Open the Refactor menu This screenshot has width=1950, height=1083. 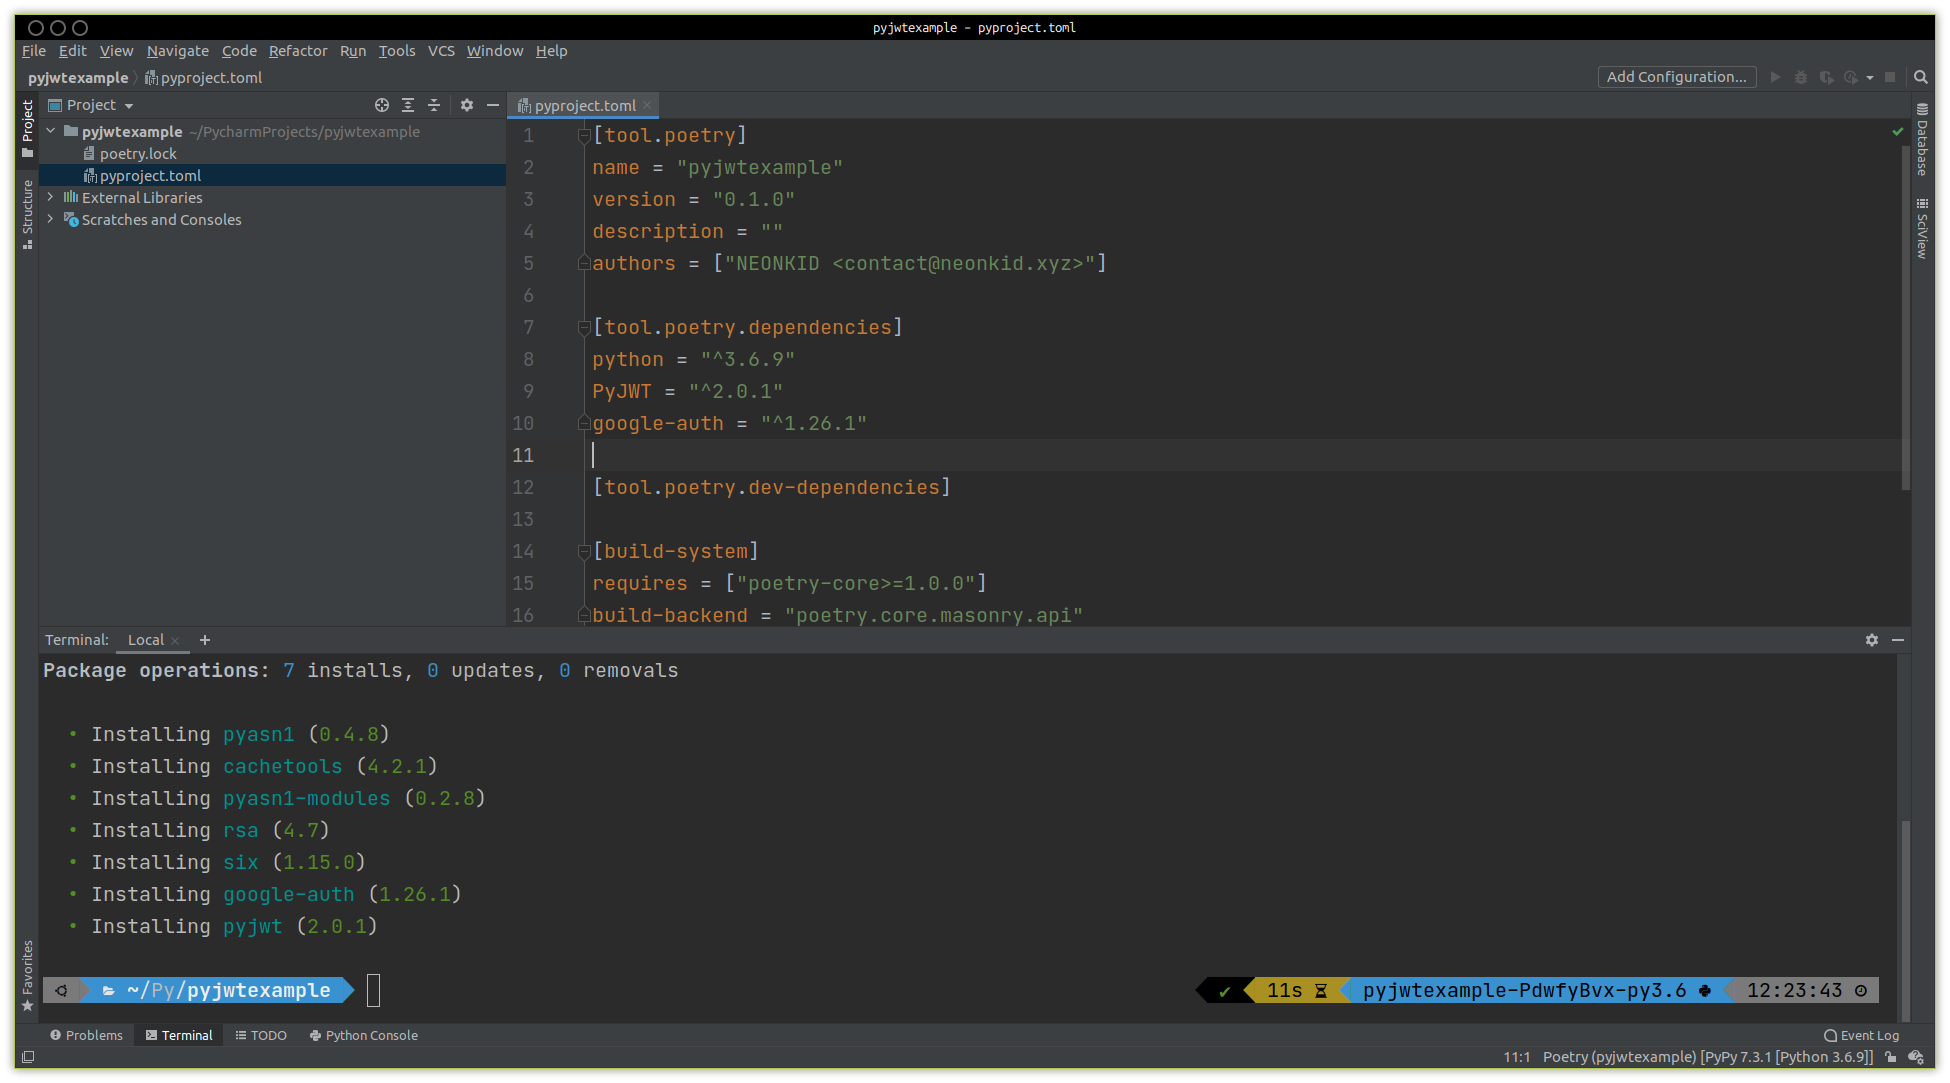point(297,51)
